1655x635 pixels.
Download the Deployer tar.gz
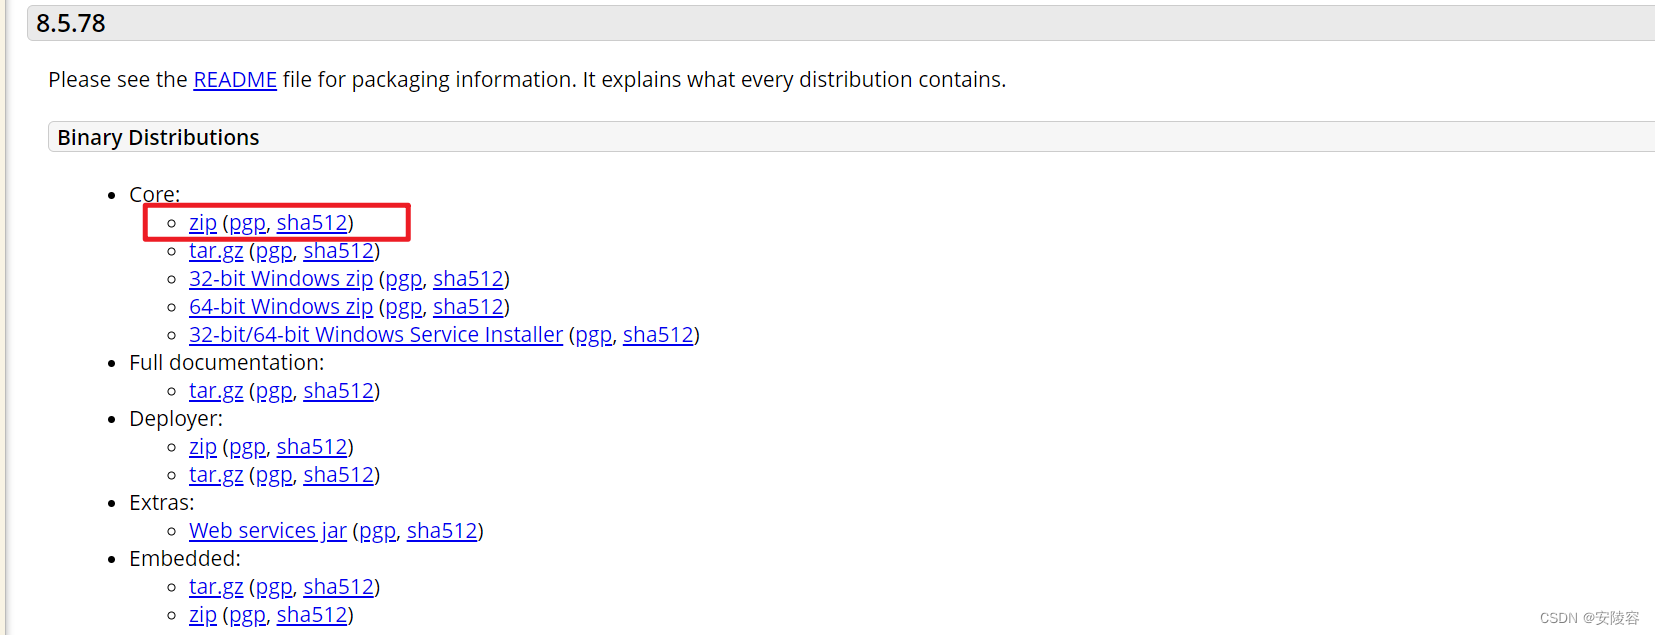click(x=216, y=475)
